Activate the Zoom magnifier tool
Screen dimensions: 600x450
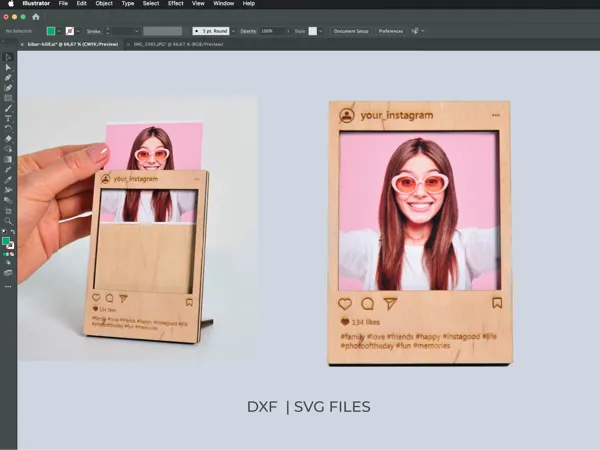8,221
